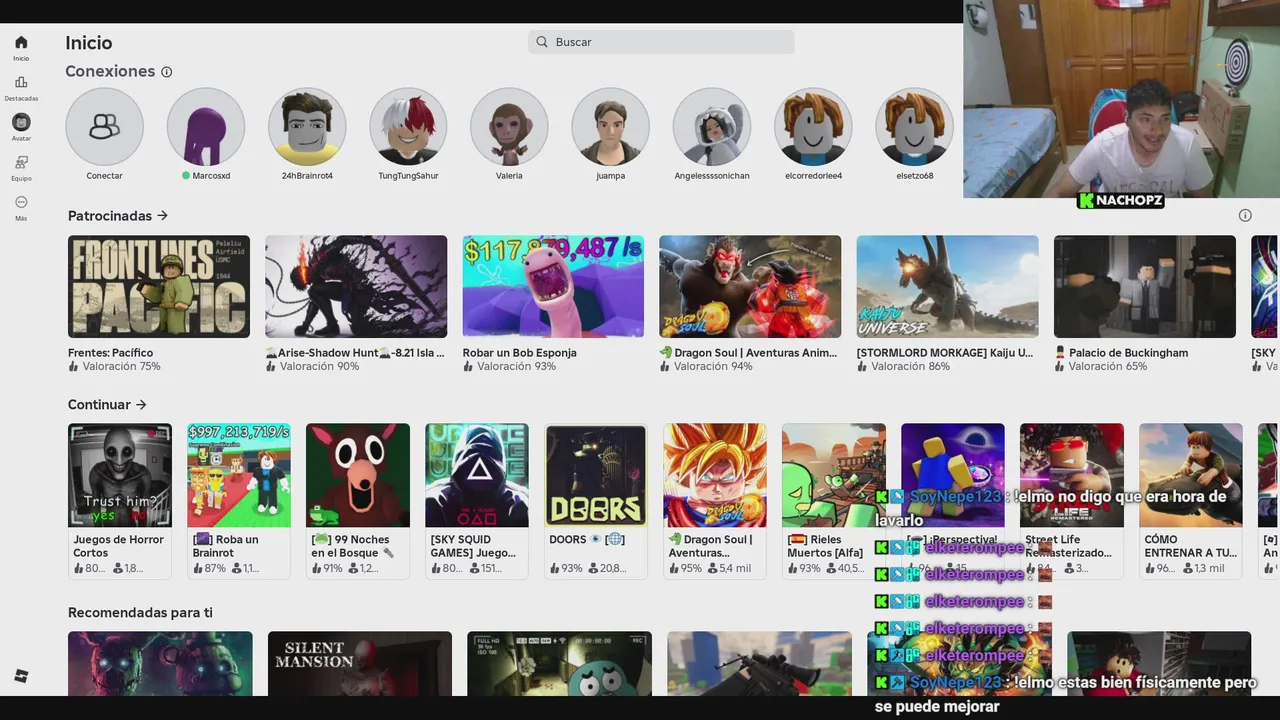Open elcorredorlee4's avatar profile
The width and height of the screenshot is (1280, 720).
[813, 127]
